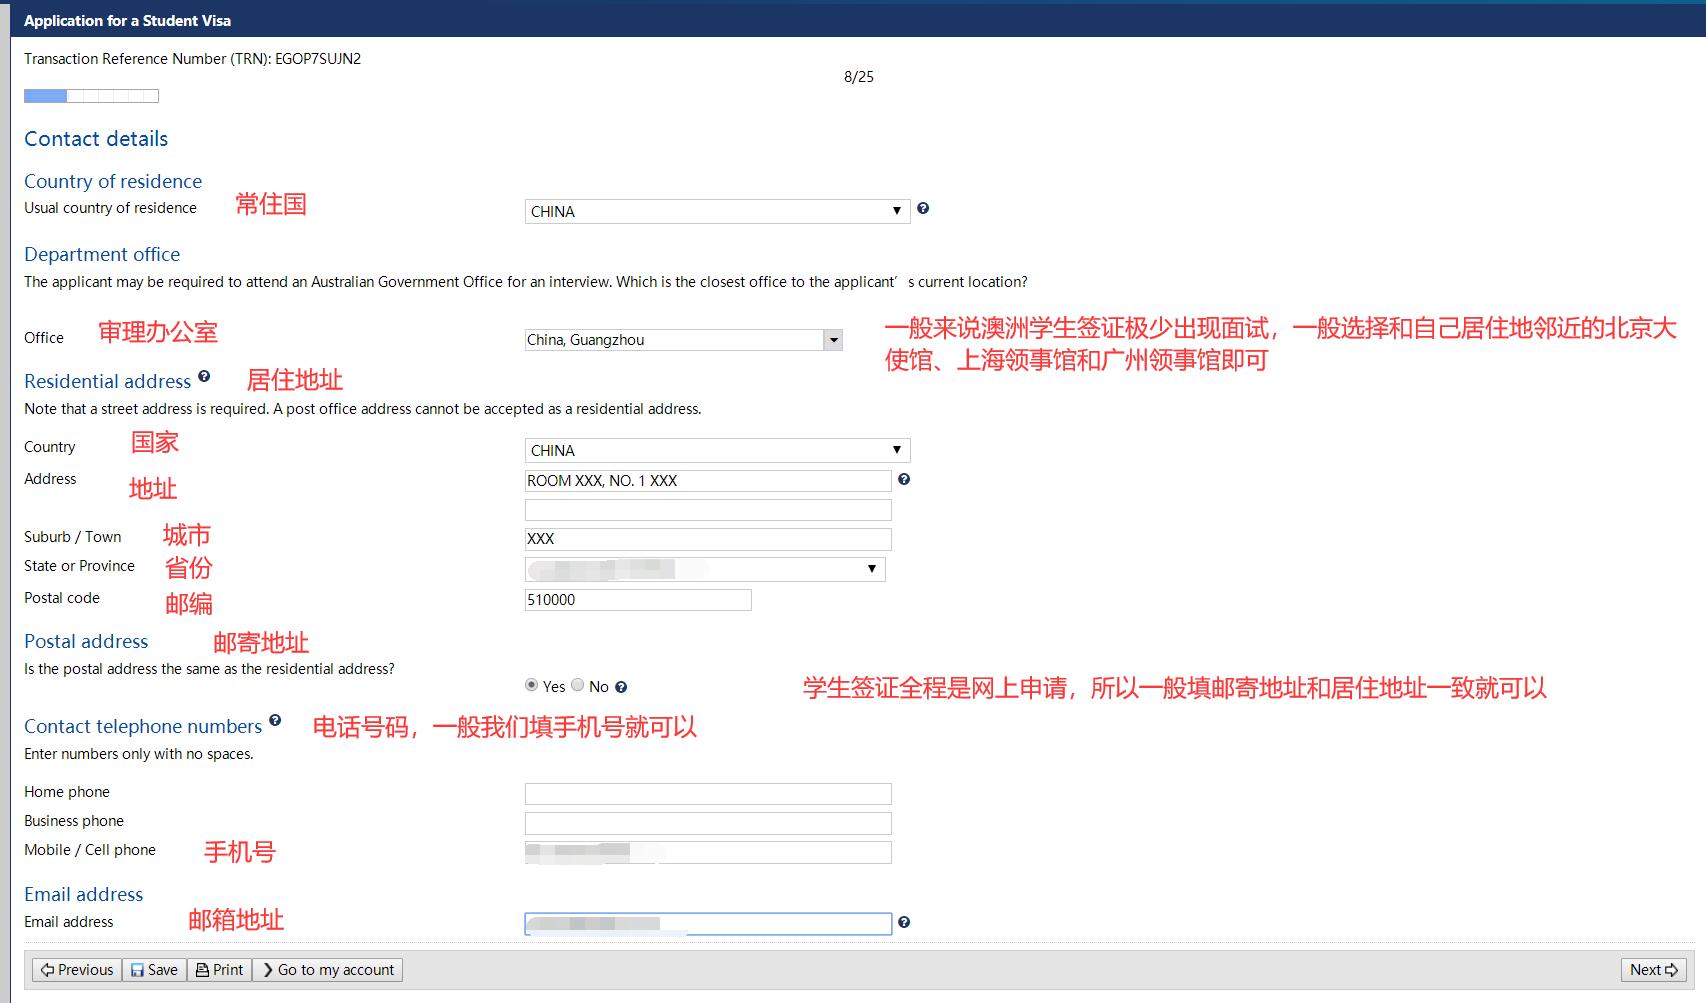Click help icon next to postal address Yes/No
Image resolution: width=1706 pixels, height=1003 pixels.
(x=621, y=687)
